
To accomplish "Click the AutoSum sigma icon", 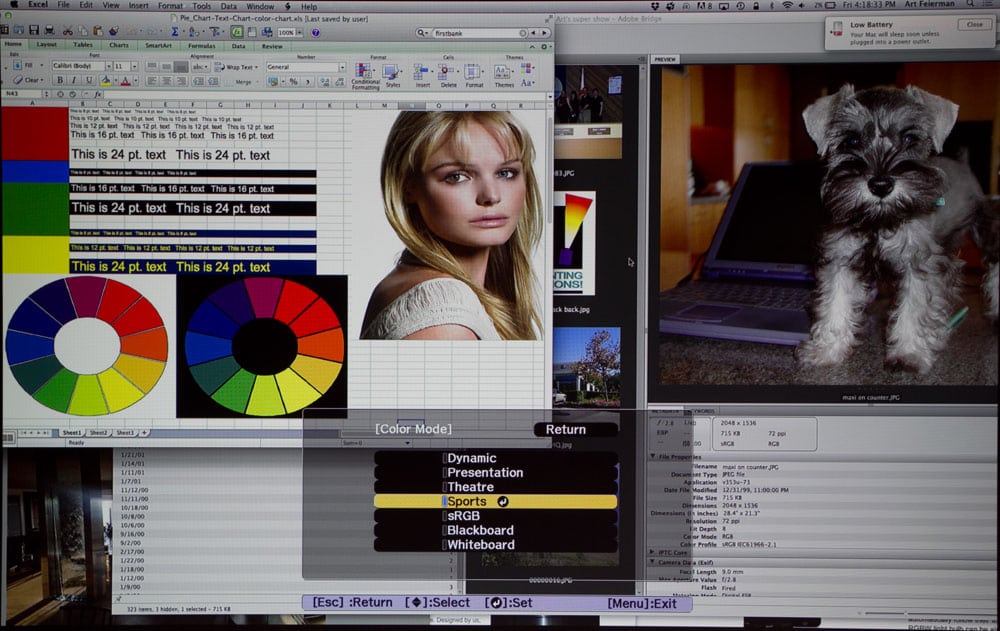I will [174, 32].
